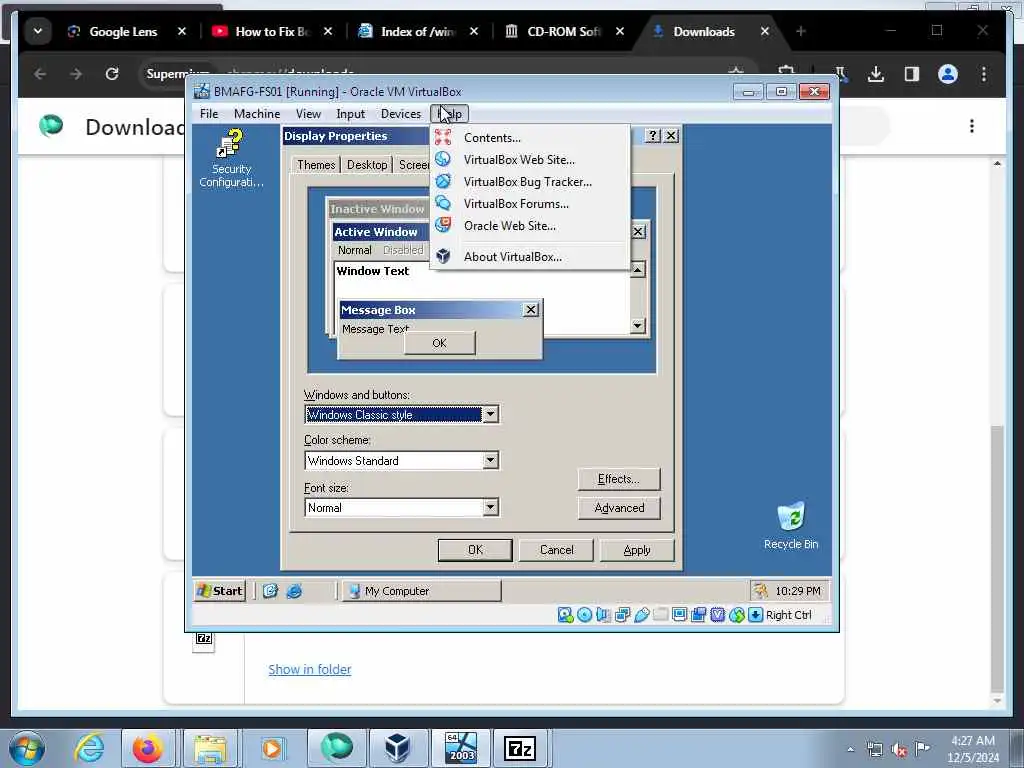The height and width of the screenshot is (768, 1024).
Task: Switch to the Themes tab in Display Properties
Action: pos(316,165)
